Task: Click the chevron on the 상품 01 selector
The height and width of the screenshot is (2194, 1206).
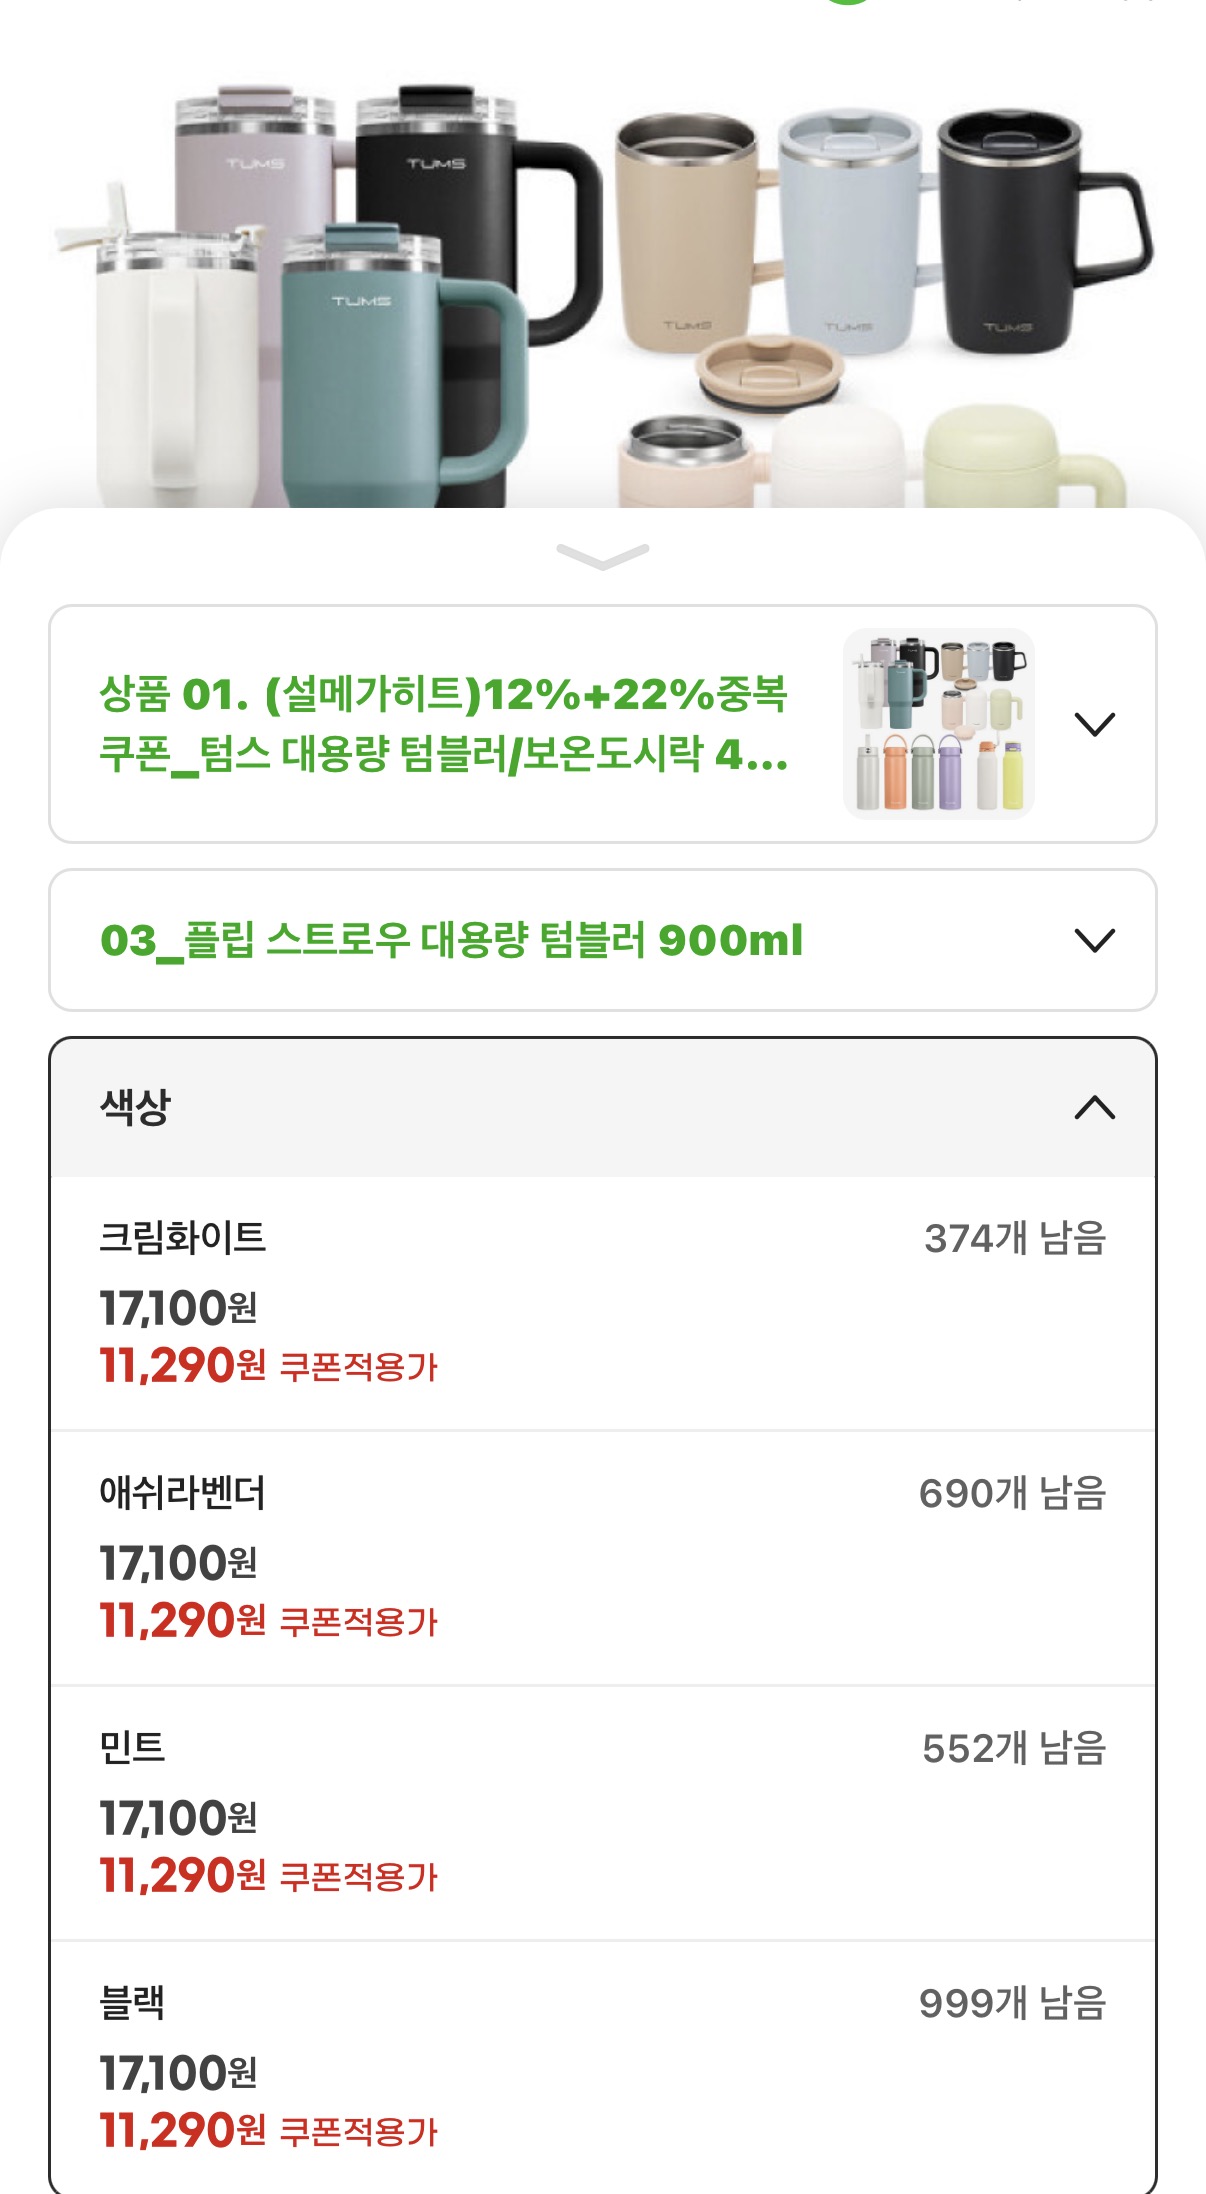Action: (1094, 724)
